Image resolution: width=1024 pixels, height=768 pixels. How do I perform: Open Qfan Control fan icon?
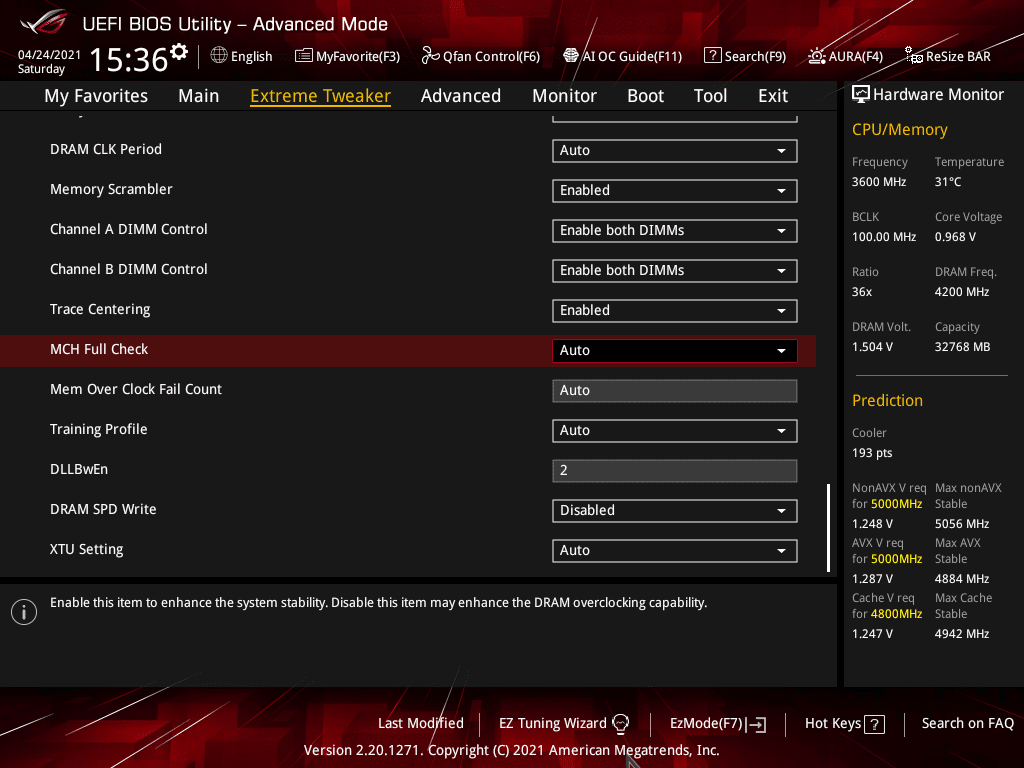click(x=430, y=56)
